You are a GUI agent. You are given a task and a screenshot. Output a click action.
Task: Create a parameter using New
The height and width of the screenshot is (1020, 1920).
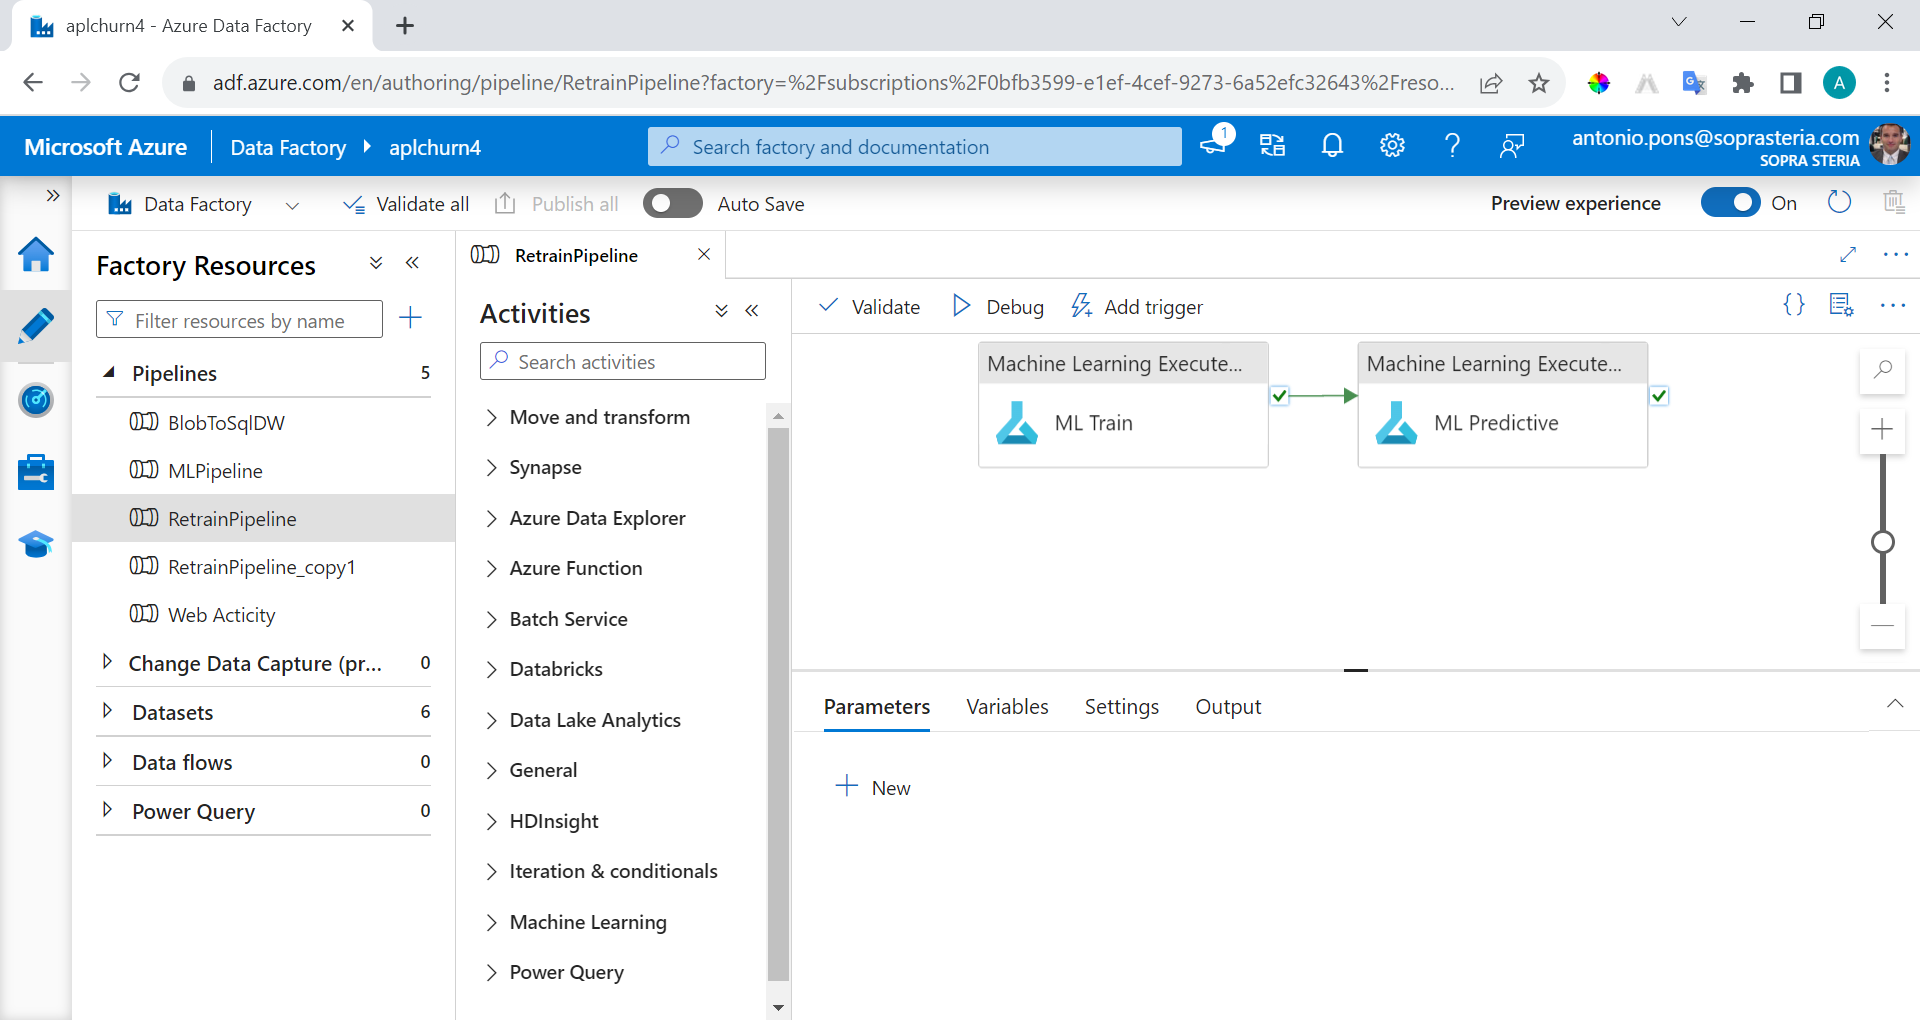coord(873,787)
